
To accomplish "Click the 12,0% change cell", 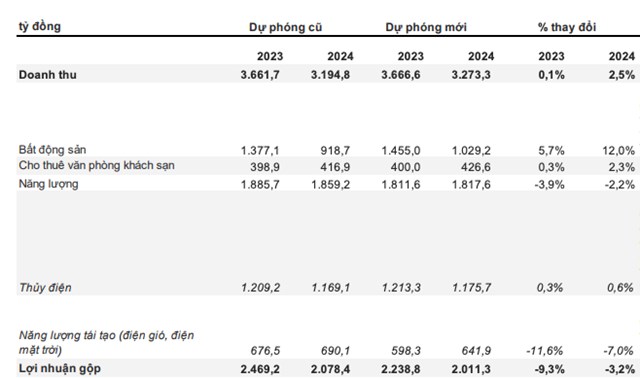I will [618, 151].
